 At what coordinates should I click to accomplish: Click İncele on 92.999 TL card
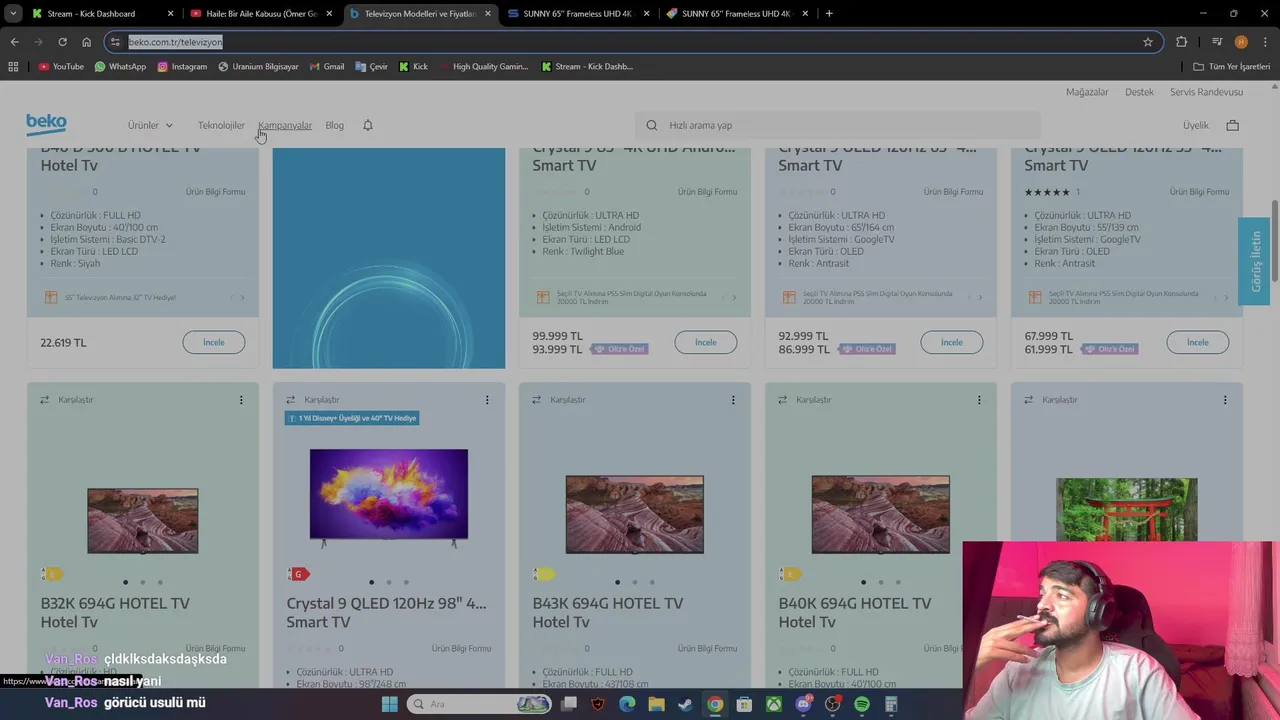(952, 342)
